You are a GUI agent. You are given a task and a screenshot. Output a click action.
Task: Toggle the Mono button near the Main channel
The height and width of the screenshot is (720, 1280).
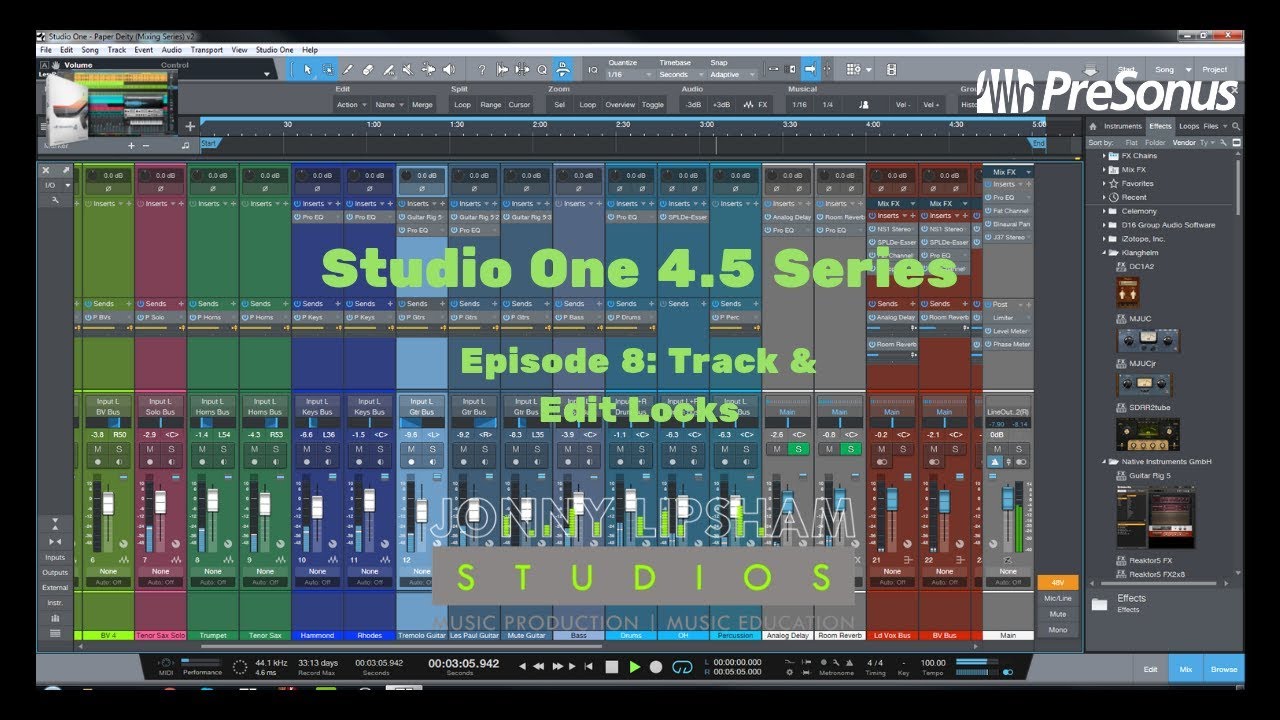click(1057, 630)
